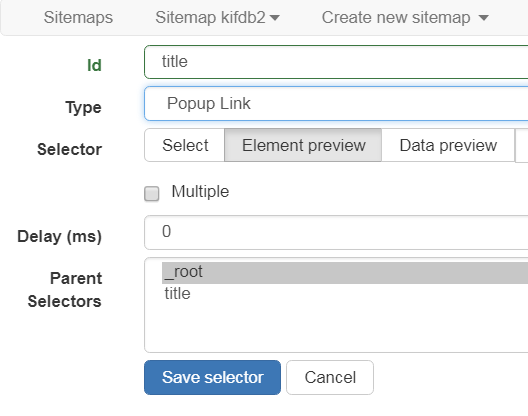Open the Type dropdown showing Popup Link
The width and height of the screenshot is (528, 416).
[336, 104]
